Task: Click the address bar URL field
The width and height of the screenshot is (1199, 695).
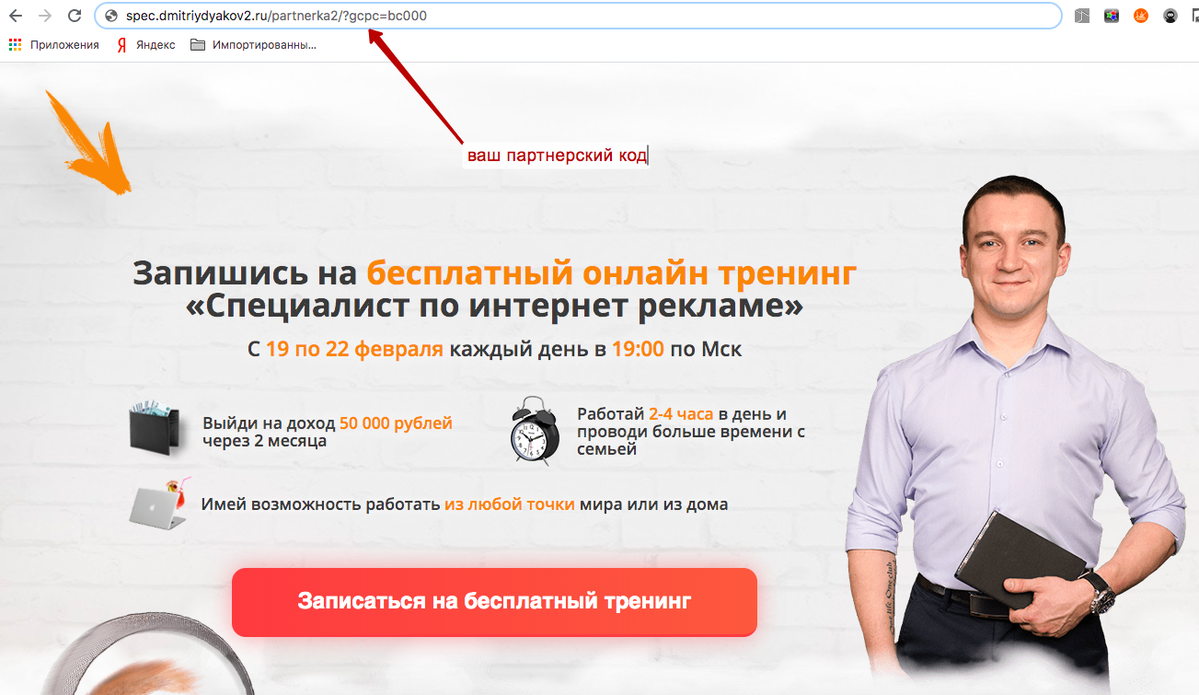Action: (x=578, y=15)
